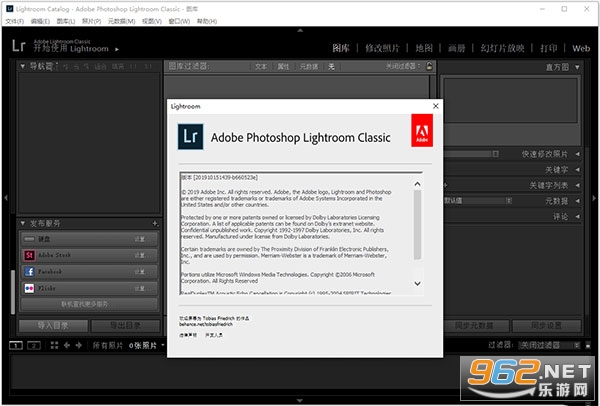Select main window display icon 1
The height and width of the screenshot is (406, 600).
[16, 346]
